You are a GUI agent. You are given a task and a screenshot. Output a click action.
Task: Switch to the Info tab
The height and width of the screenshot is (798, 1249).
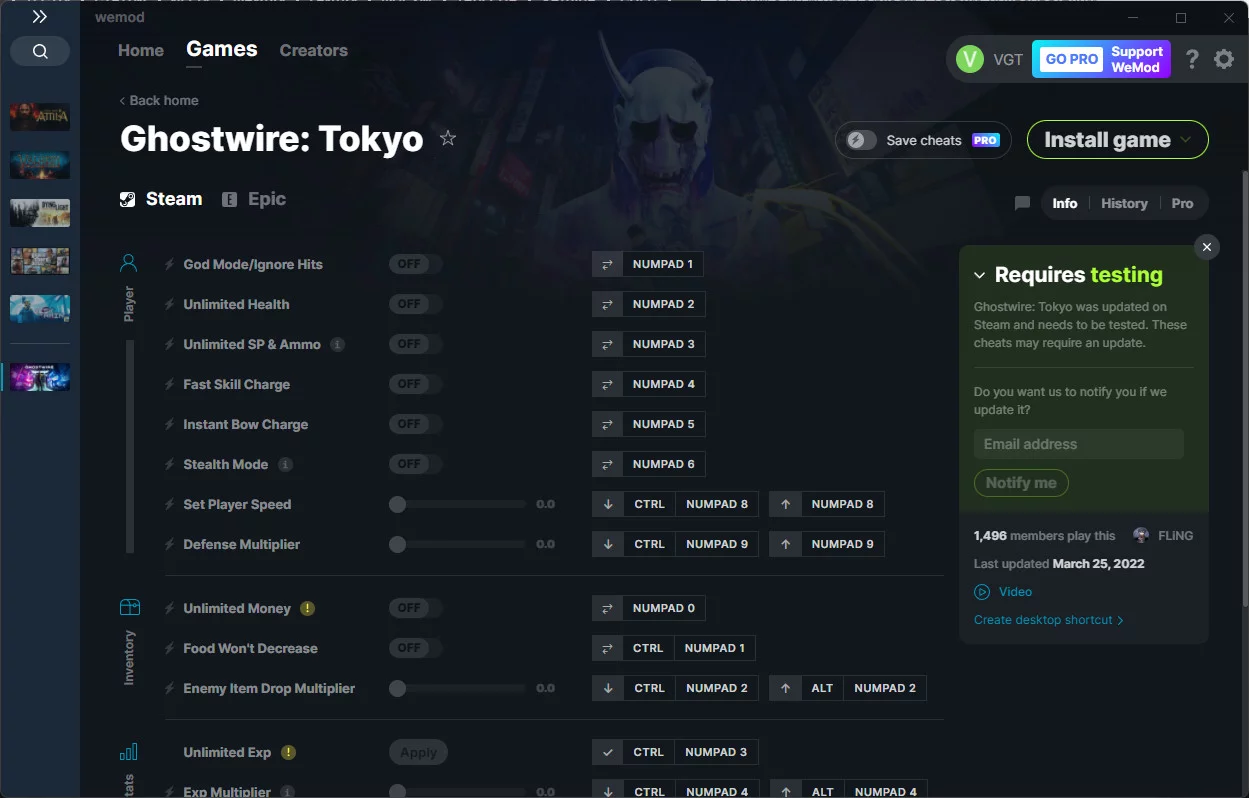(1065, 203)
